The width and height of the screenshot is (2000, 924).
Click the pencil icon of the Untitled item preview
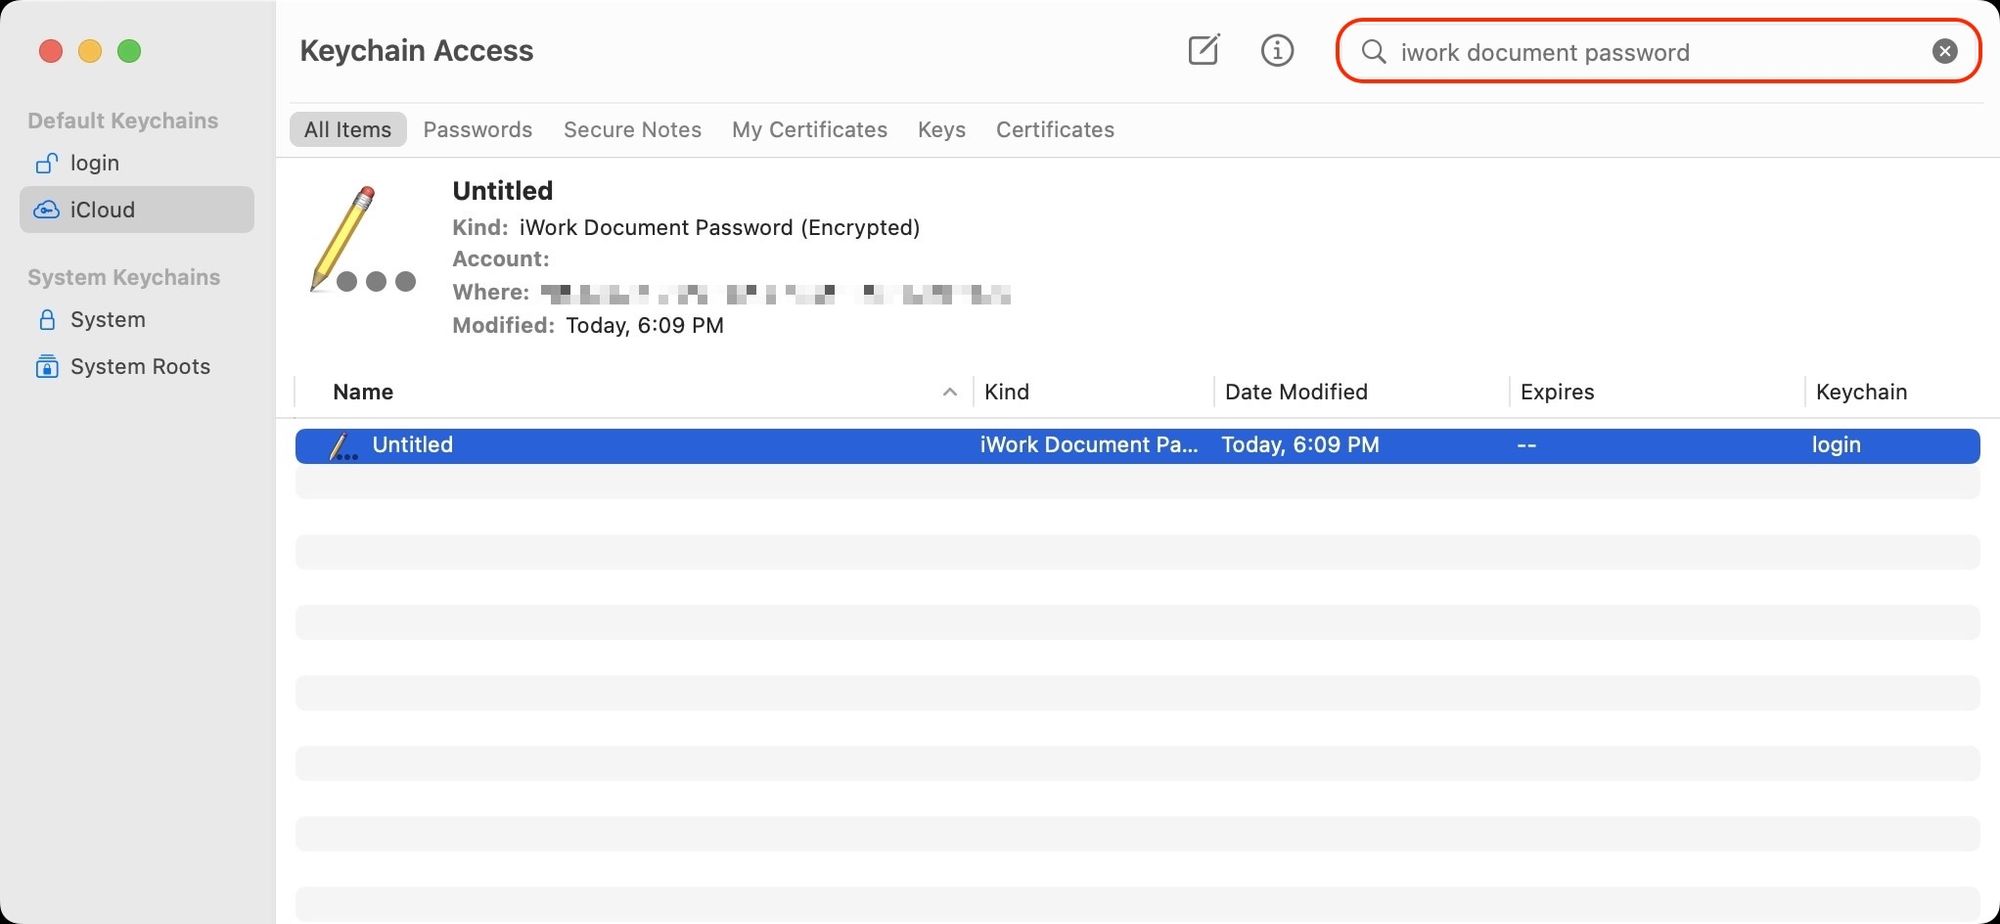click(x=345, y=235)
